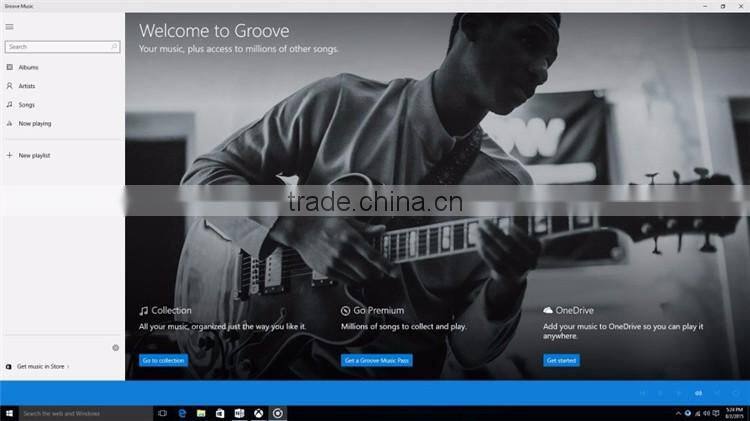Viewport: 750px width, 421px height.
Task: Open Microsoft Edge from taskbar
Action: 182,413
